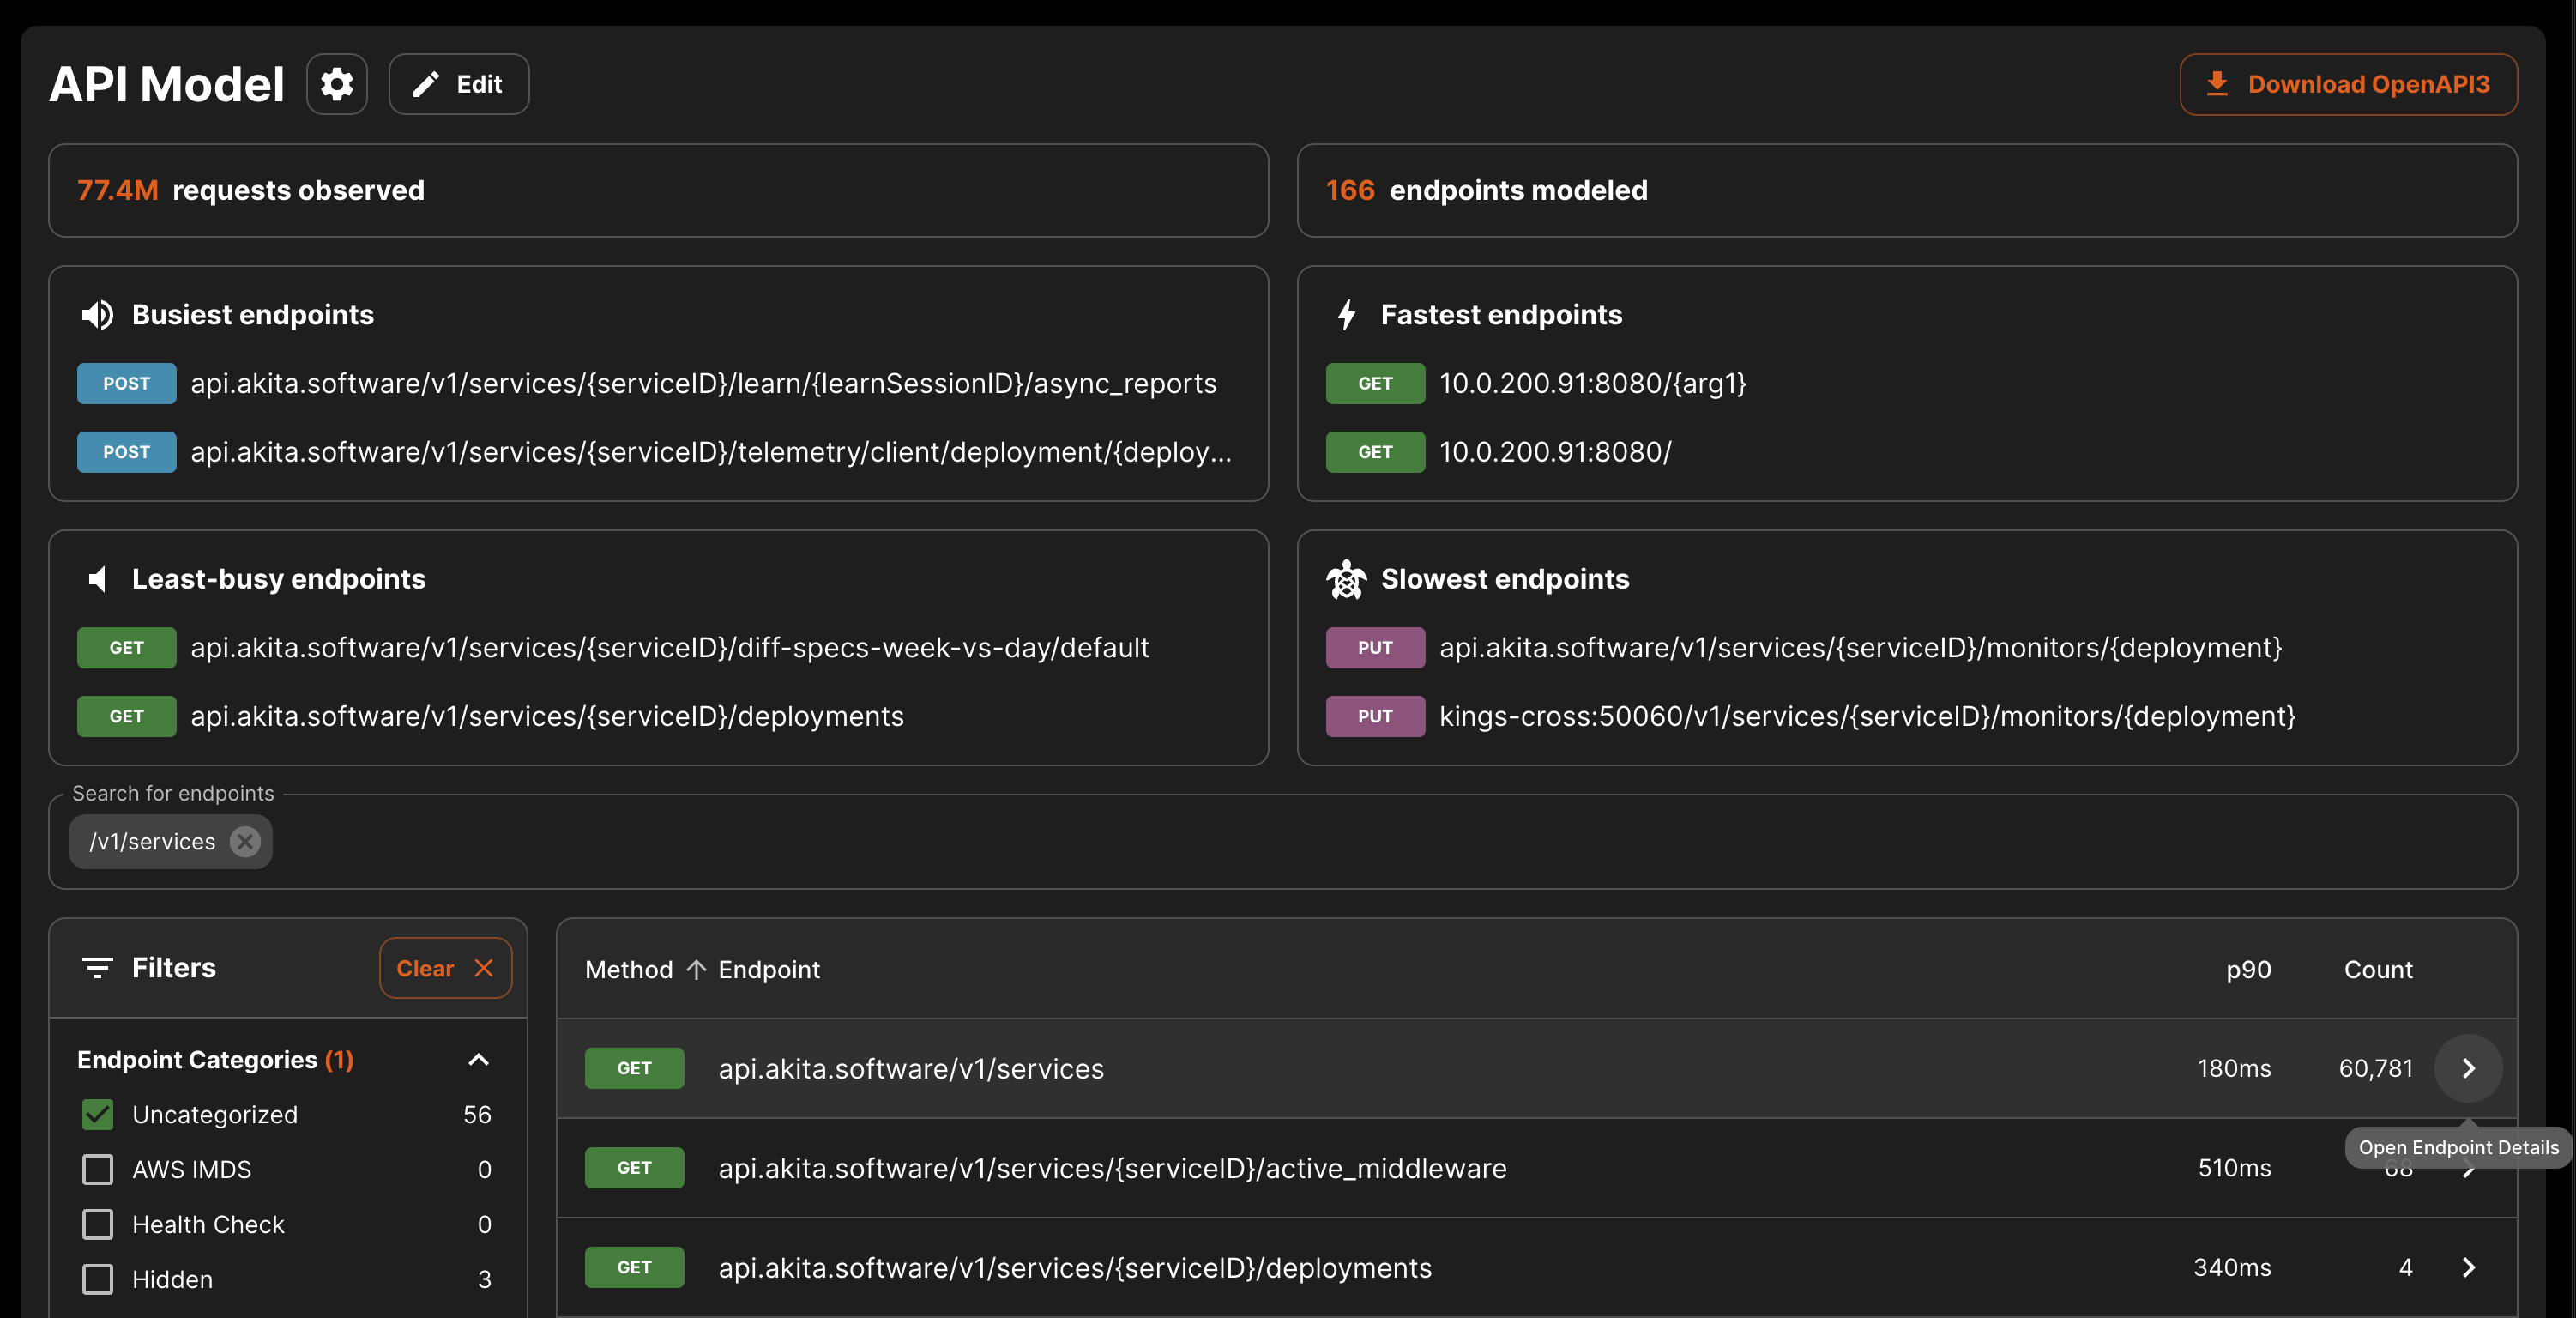Open details chevron for deployments endpoint row

point(2467,1268)
